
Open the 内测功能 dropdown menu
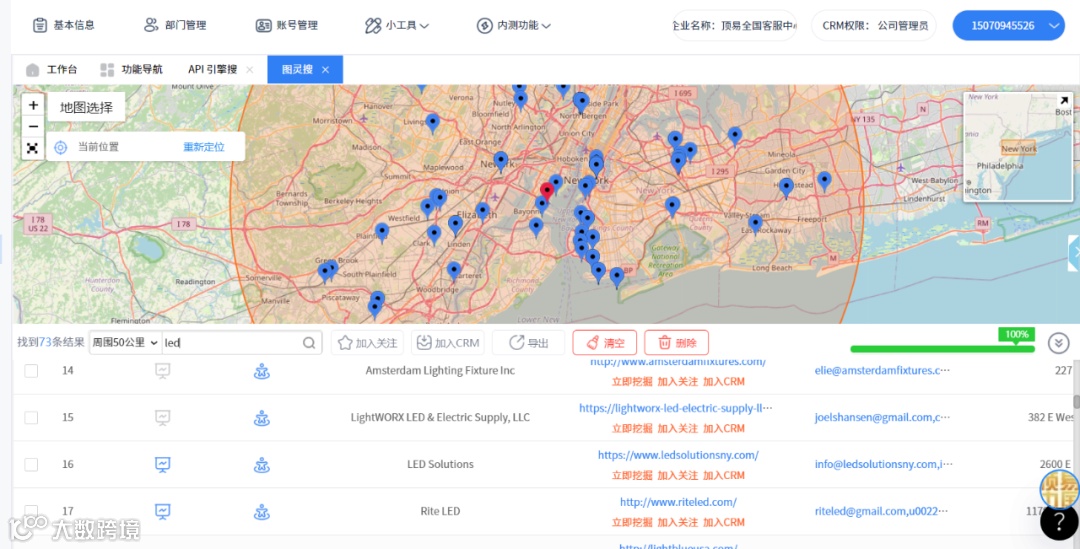coord(514,25)
